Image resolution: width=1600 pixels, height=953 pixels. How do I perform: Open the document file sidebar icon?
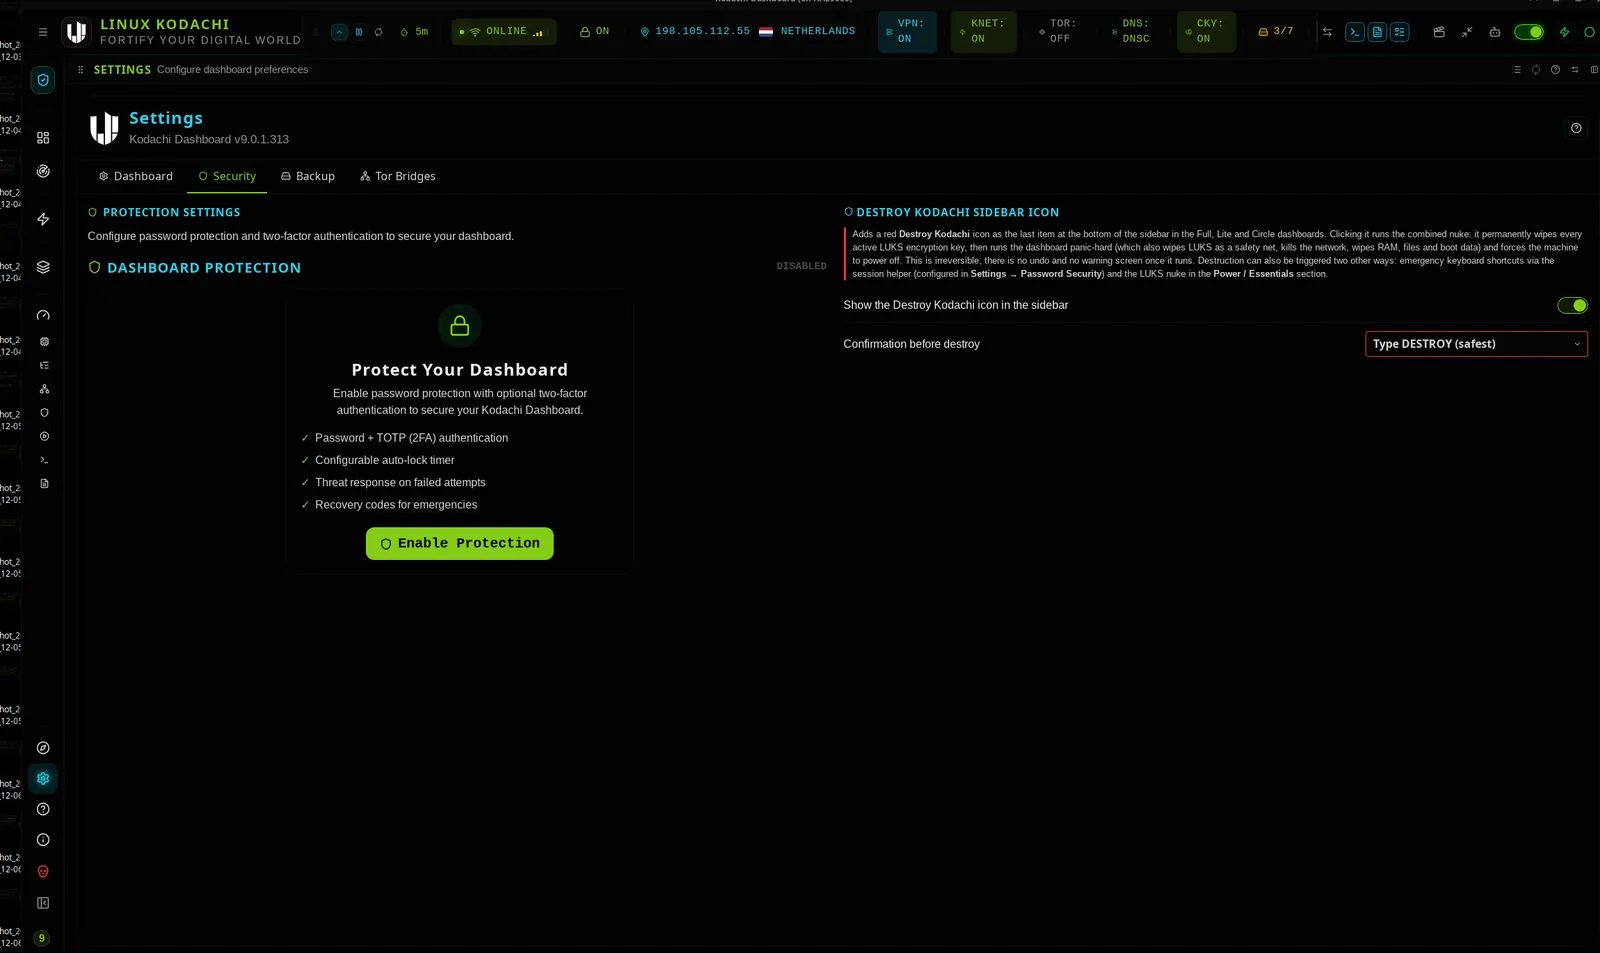(44, 483)
